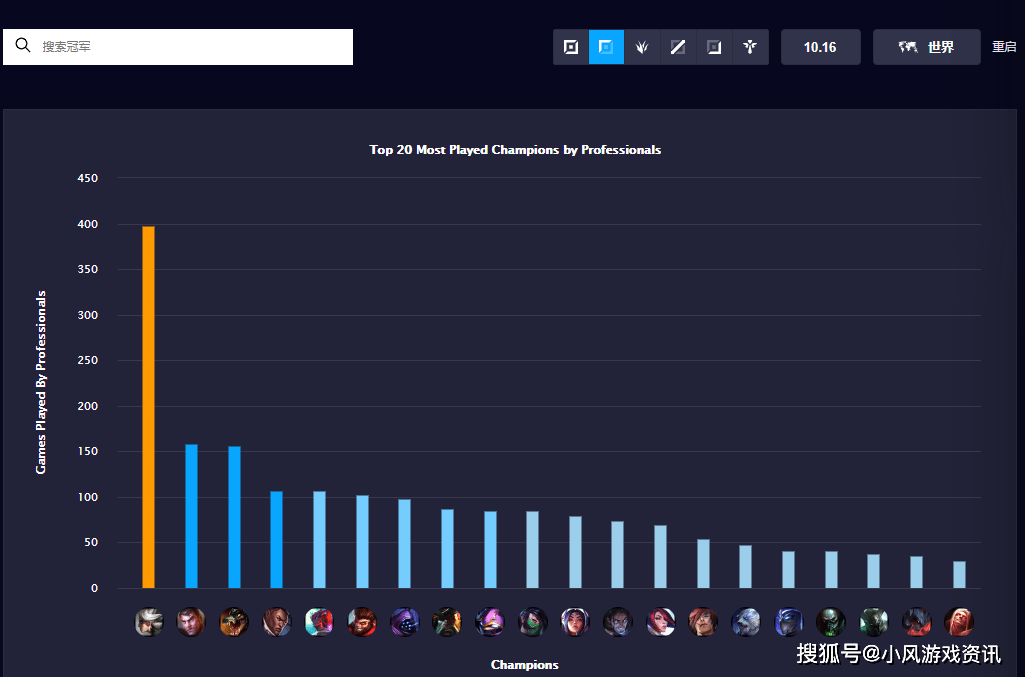Click the world map icon in region button
Screen dimensions: 1025x677
pos(908,47)
